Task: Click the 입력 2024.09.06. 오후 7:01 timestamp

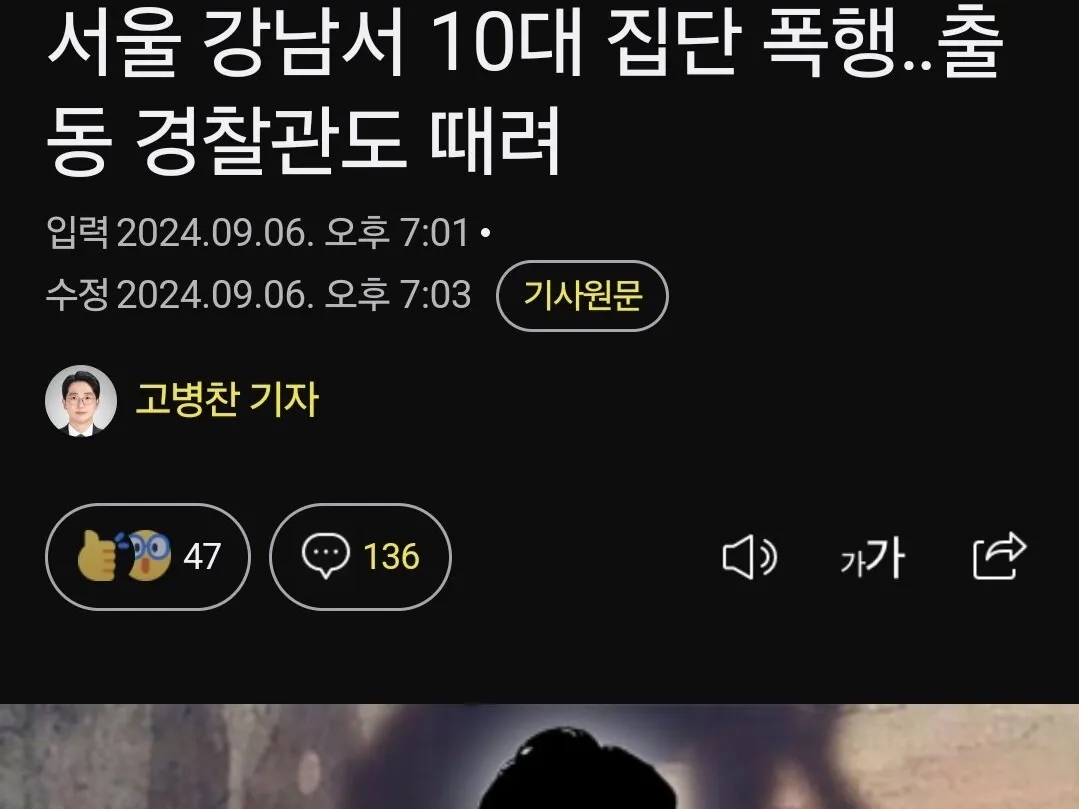Action: click(258, 233)
